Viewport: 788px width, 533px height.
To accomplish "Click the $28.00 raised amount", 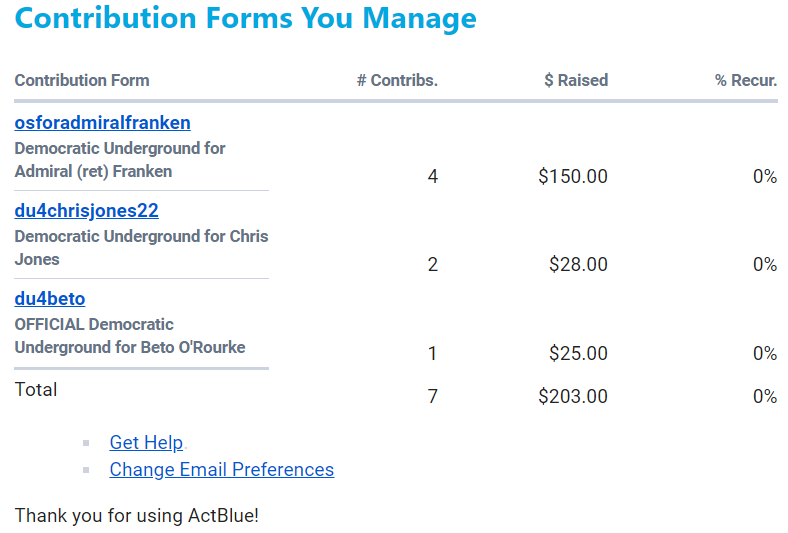I will coord(578,265).
